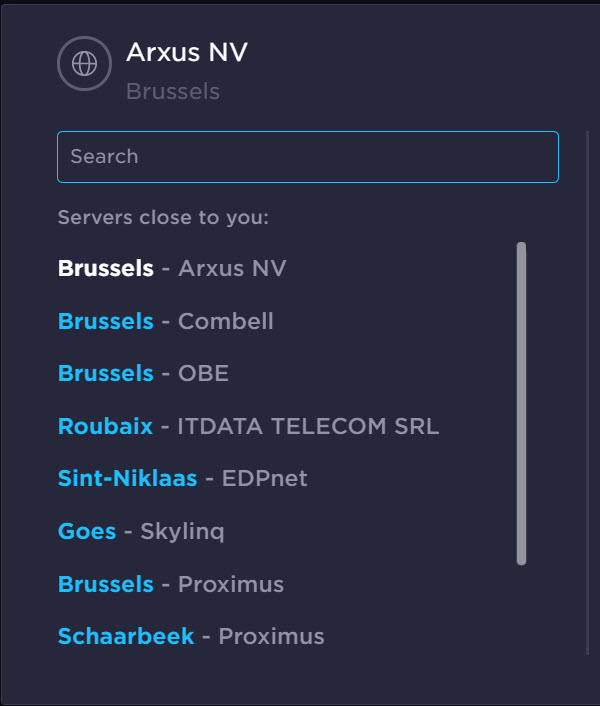Focus the server Search field
This screenshot has height=706, width=600.
coord(307,157)
